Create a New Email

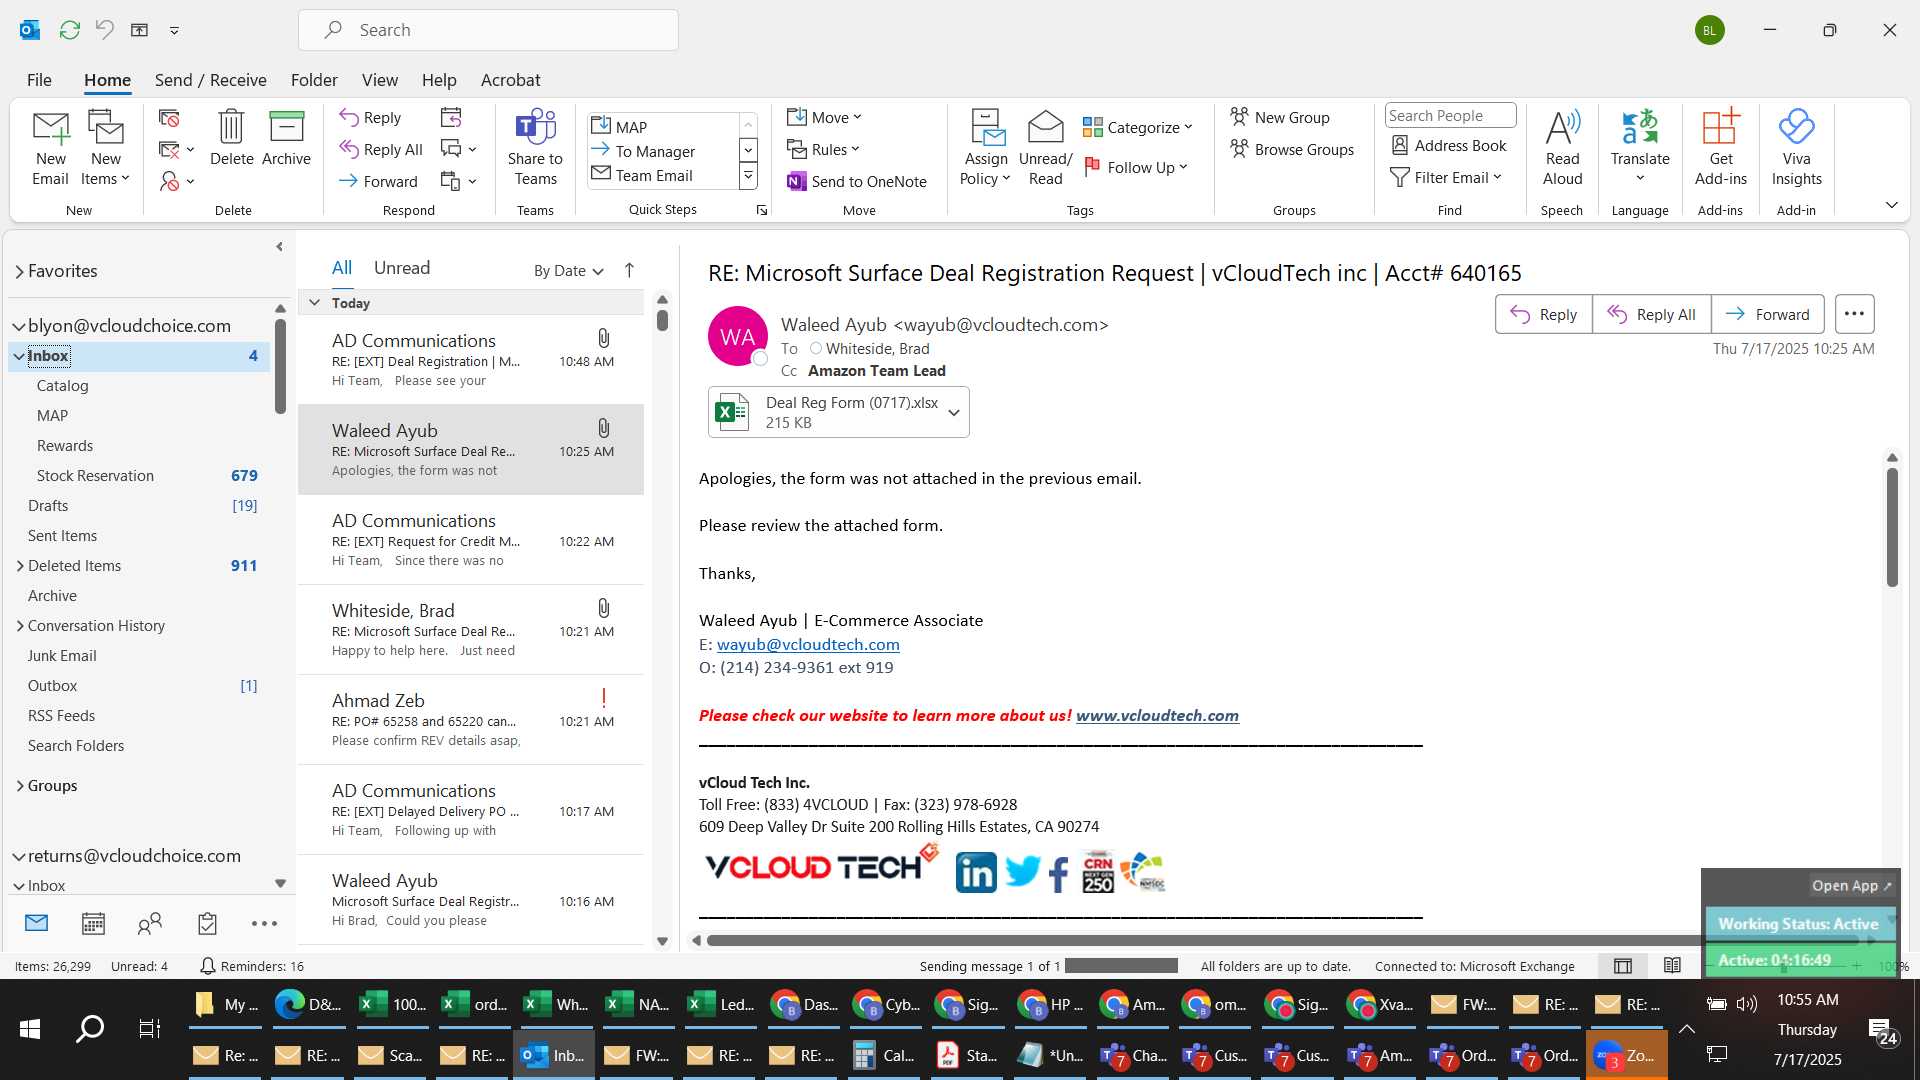click(50, 148)
